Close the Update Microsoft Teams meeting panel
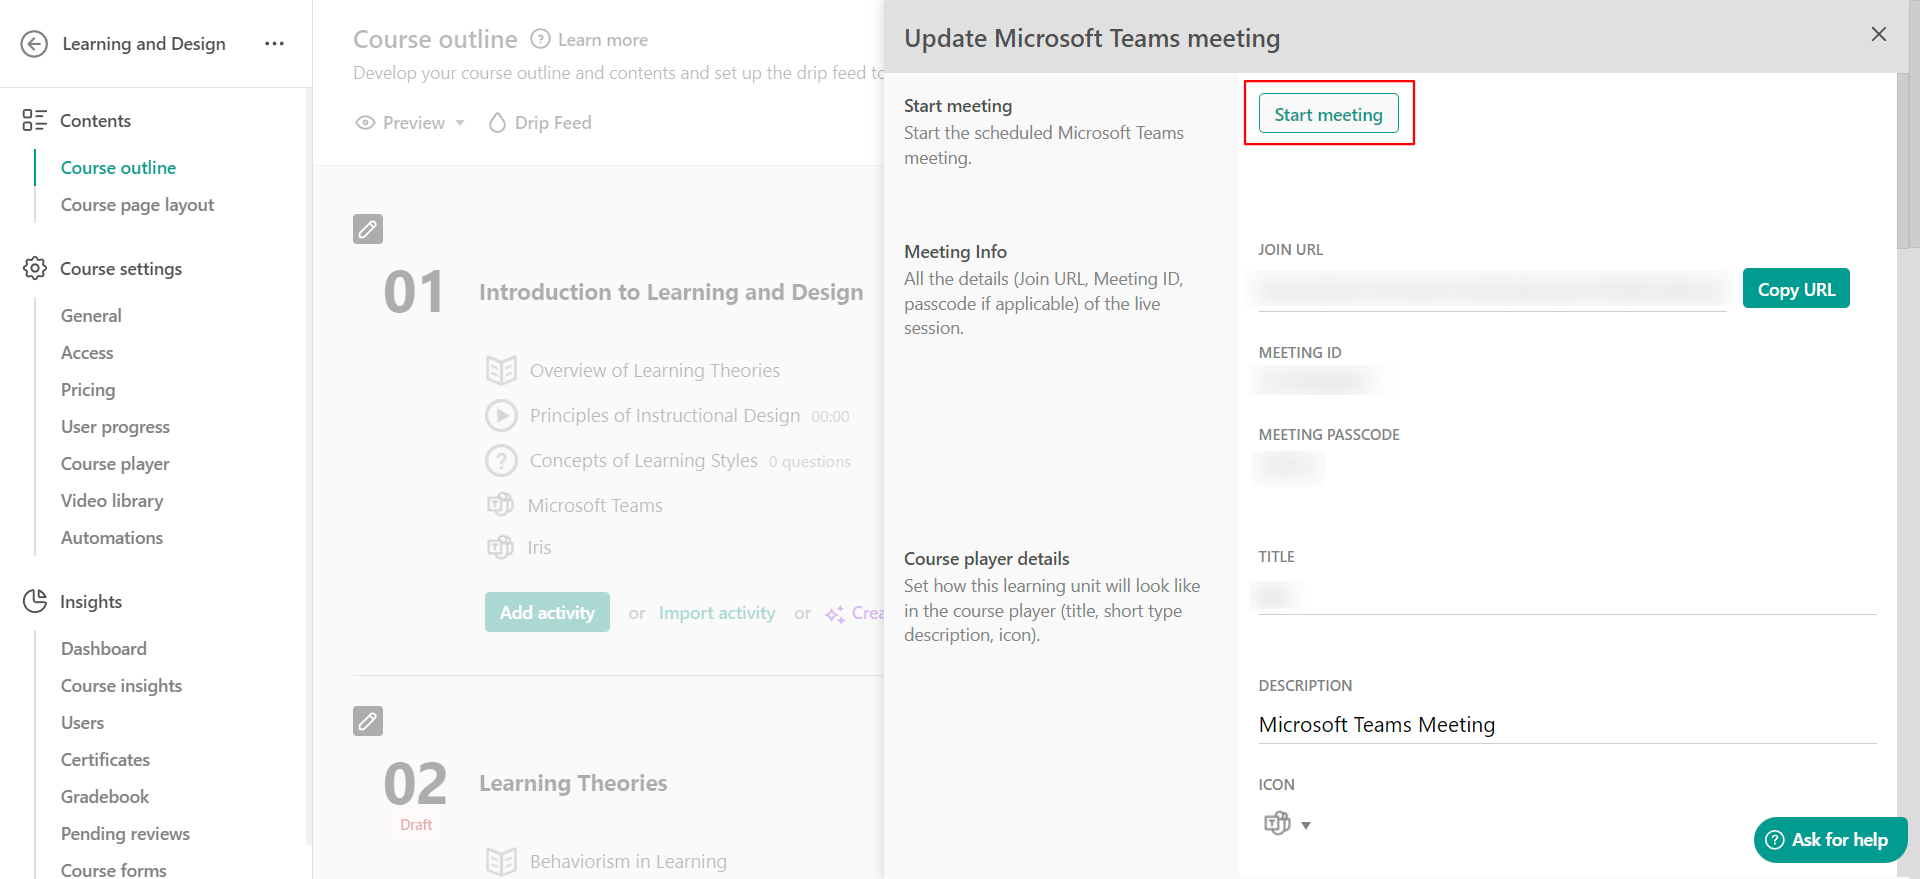The width and height of the screenshot is (1920, 879). click(1879, 34)
